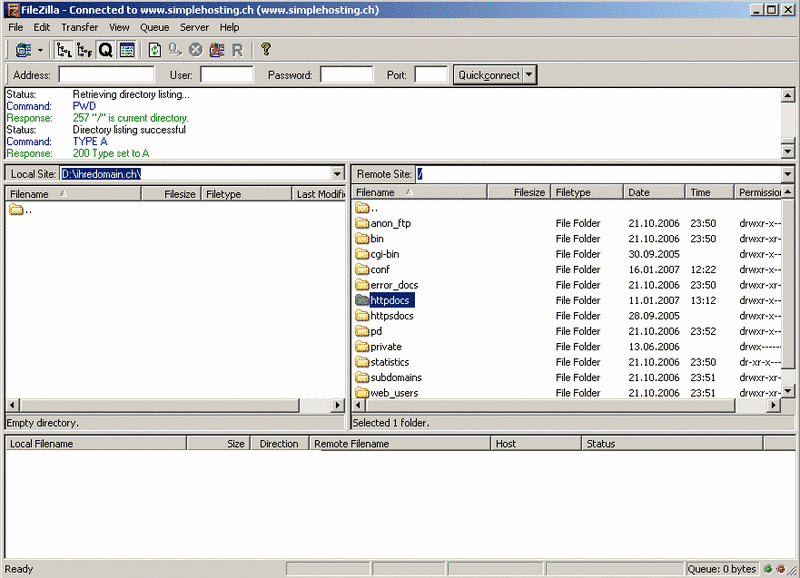Toggle the local directory tree view
The width and height of the screenshot is (800, 578).
[64, 50]
